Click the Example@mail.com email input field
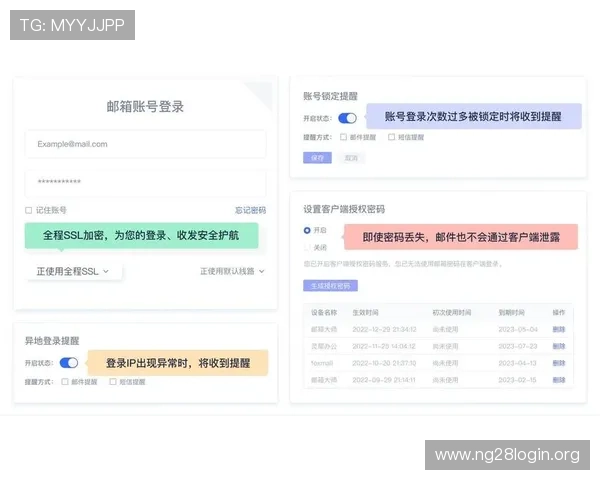The height and width of the screenshot is (480, 600). (145, 144)
